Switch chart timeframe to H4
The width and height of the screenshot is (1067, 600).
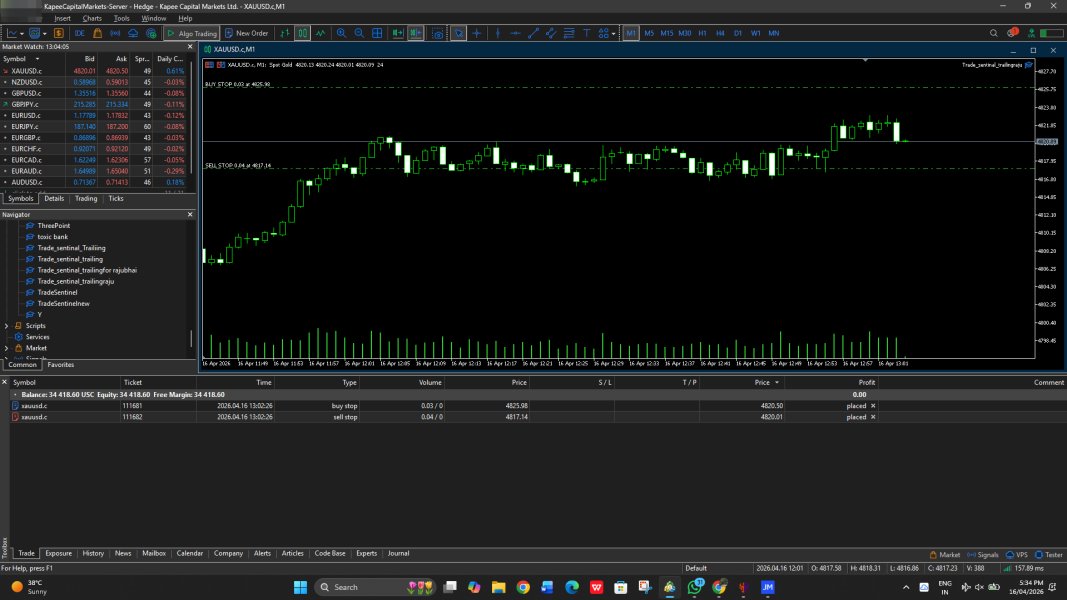tap(720, 33)
